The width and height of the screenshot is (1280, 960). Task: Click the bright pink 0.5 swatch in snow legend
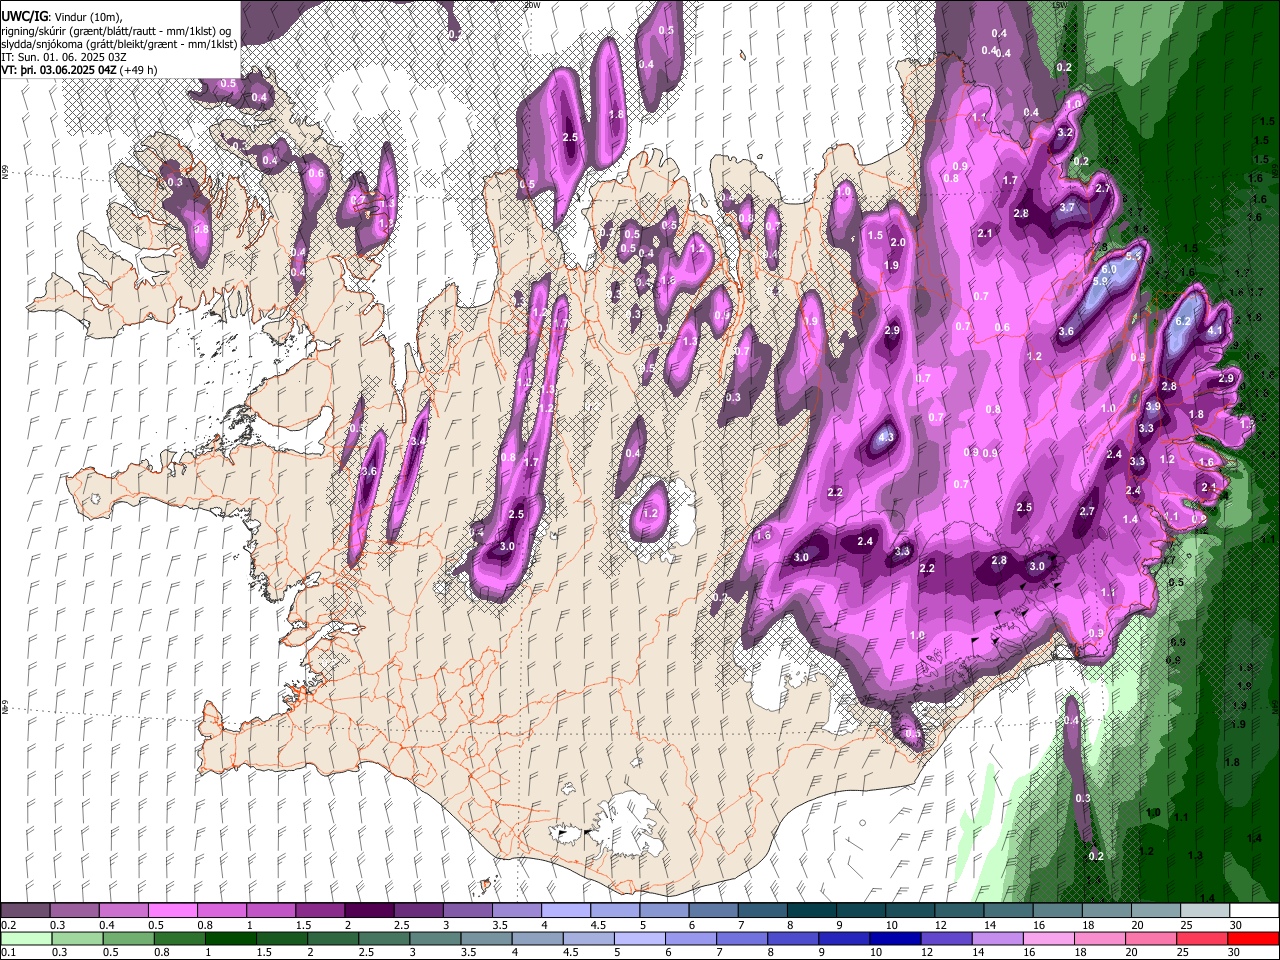pos(172,911)
